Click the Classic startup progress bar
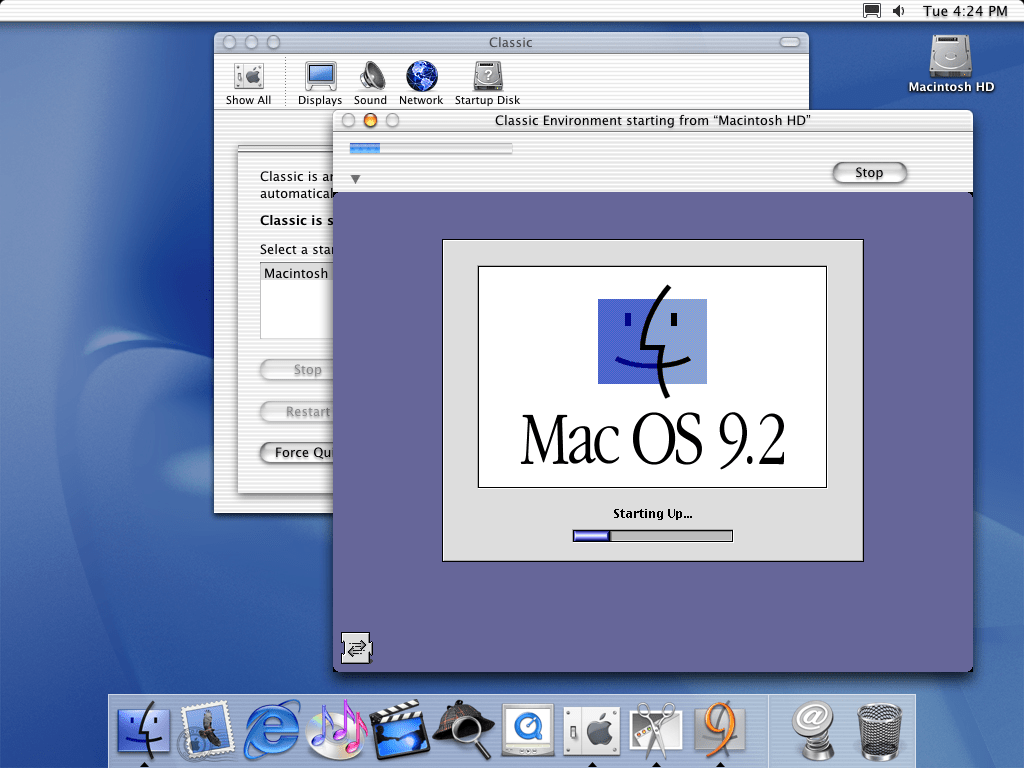The image size is (1024, 768). 431,148
